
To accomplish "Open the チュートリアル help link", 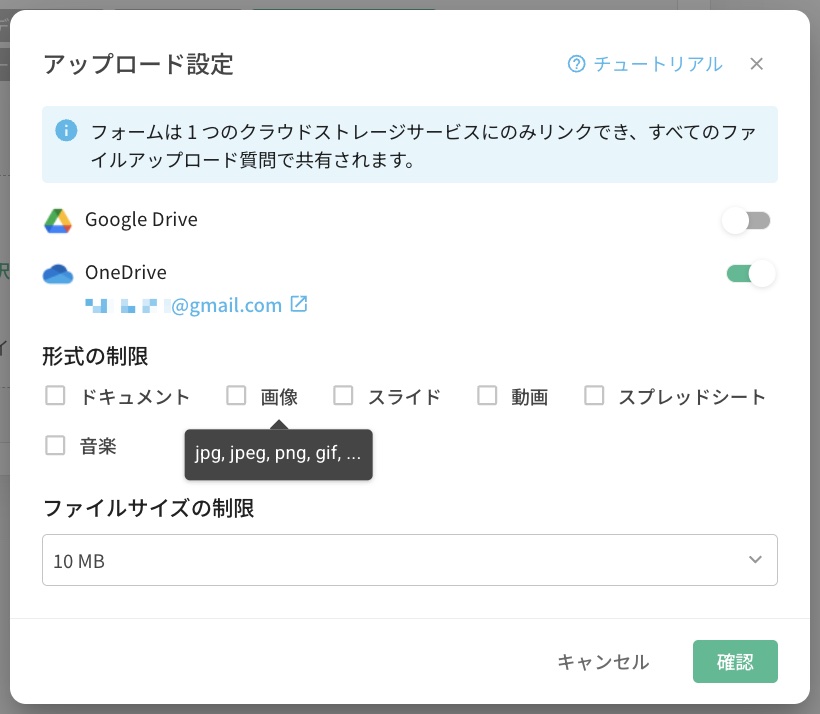I will point(645,64).
